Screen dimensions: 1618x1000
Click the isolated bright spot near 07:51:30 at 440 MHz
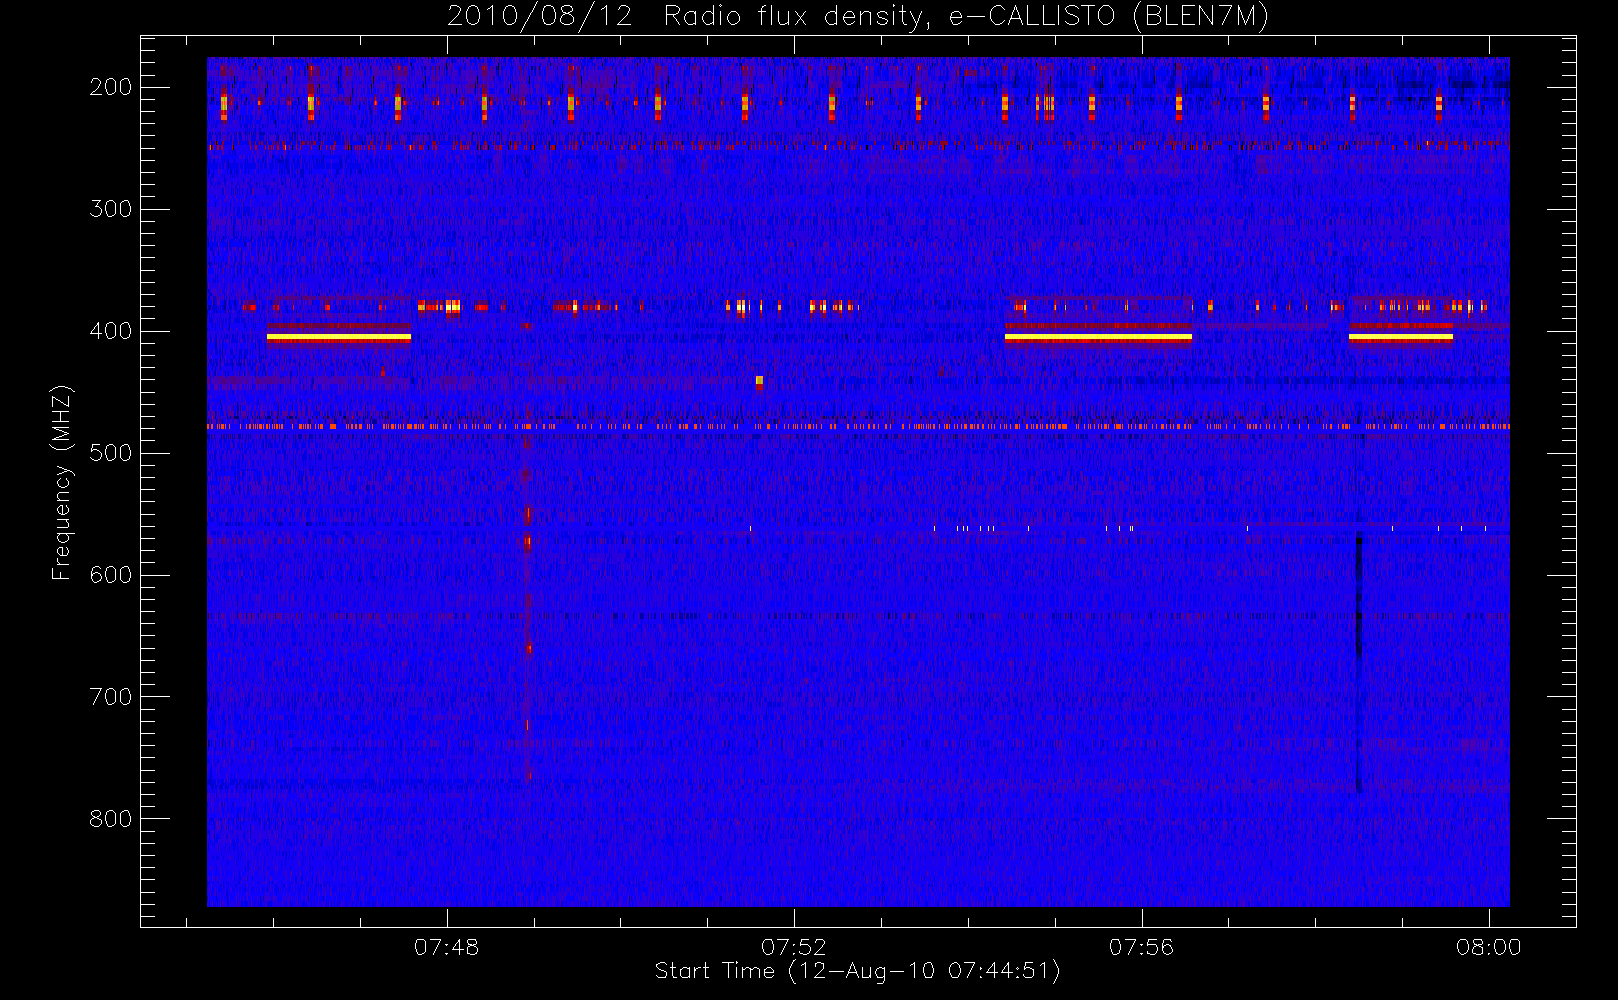click(759, 381)
